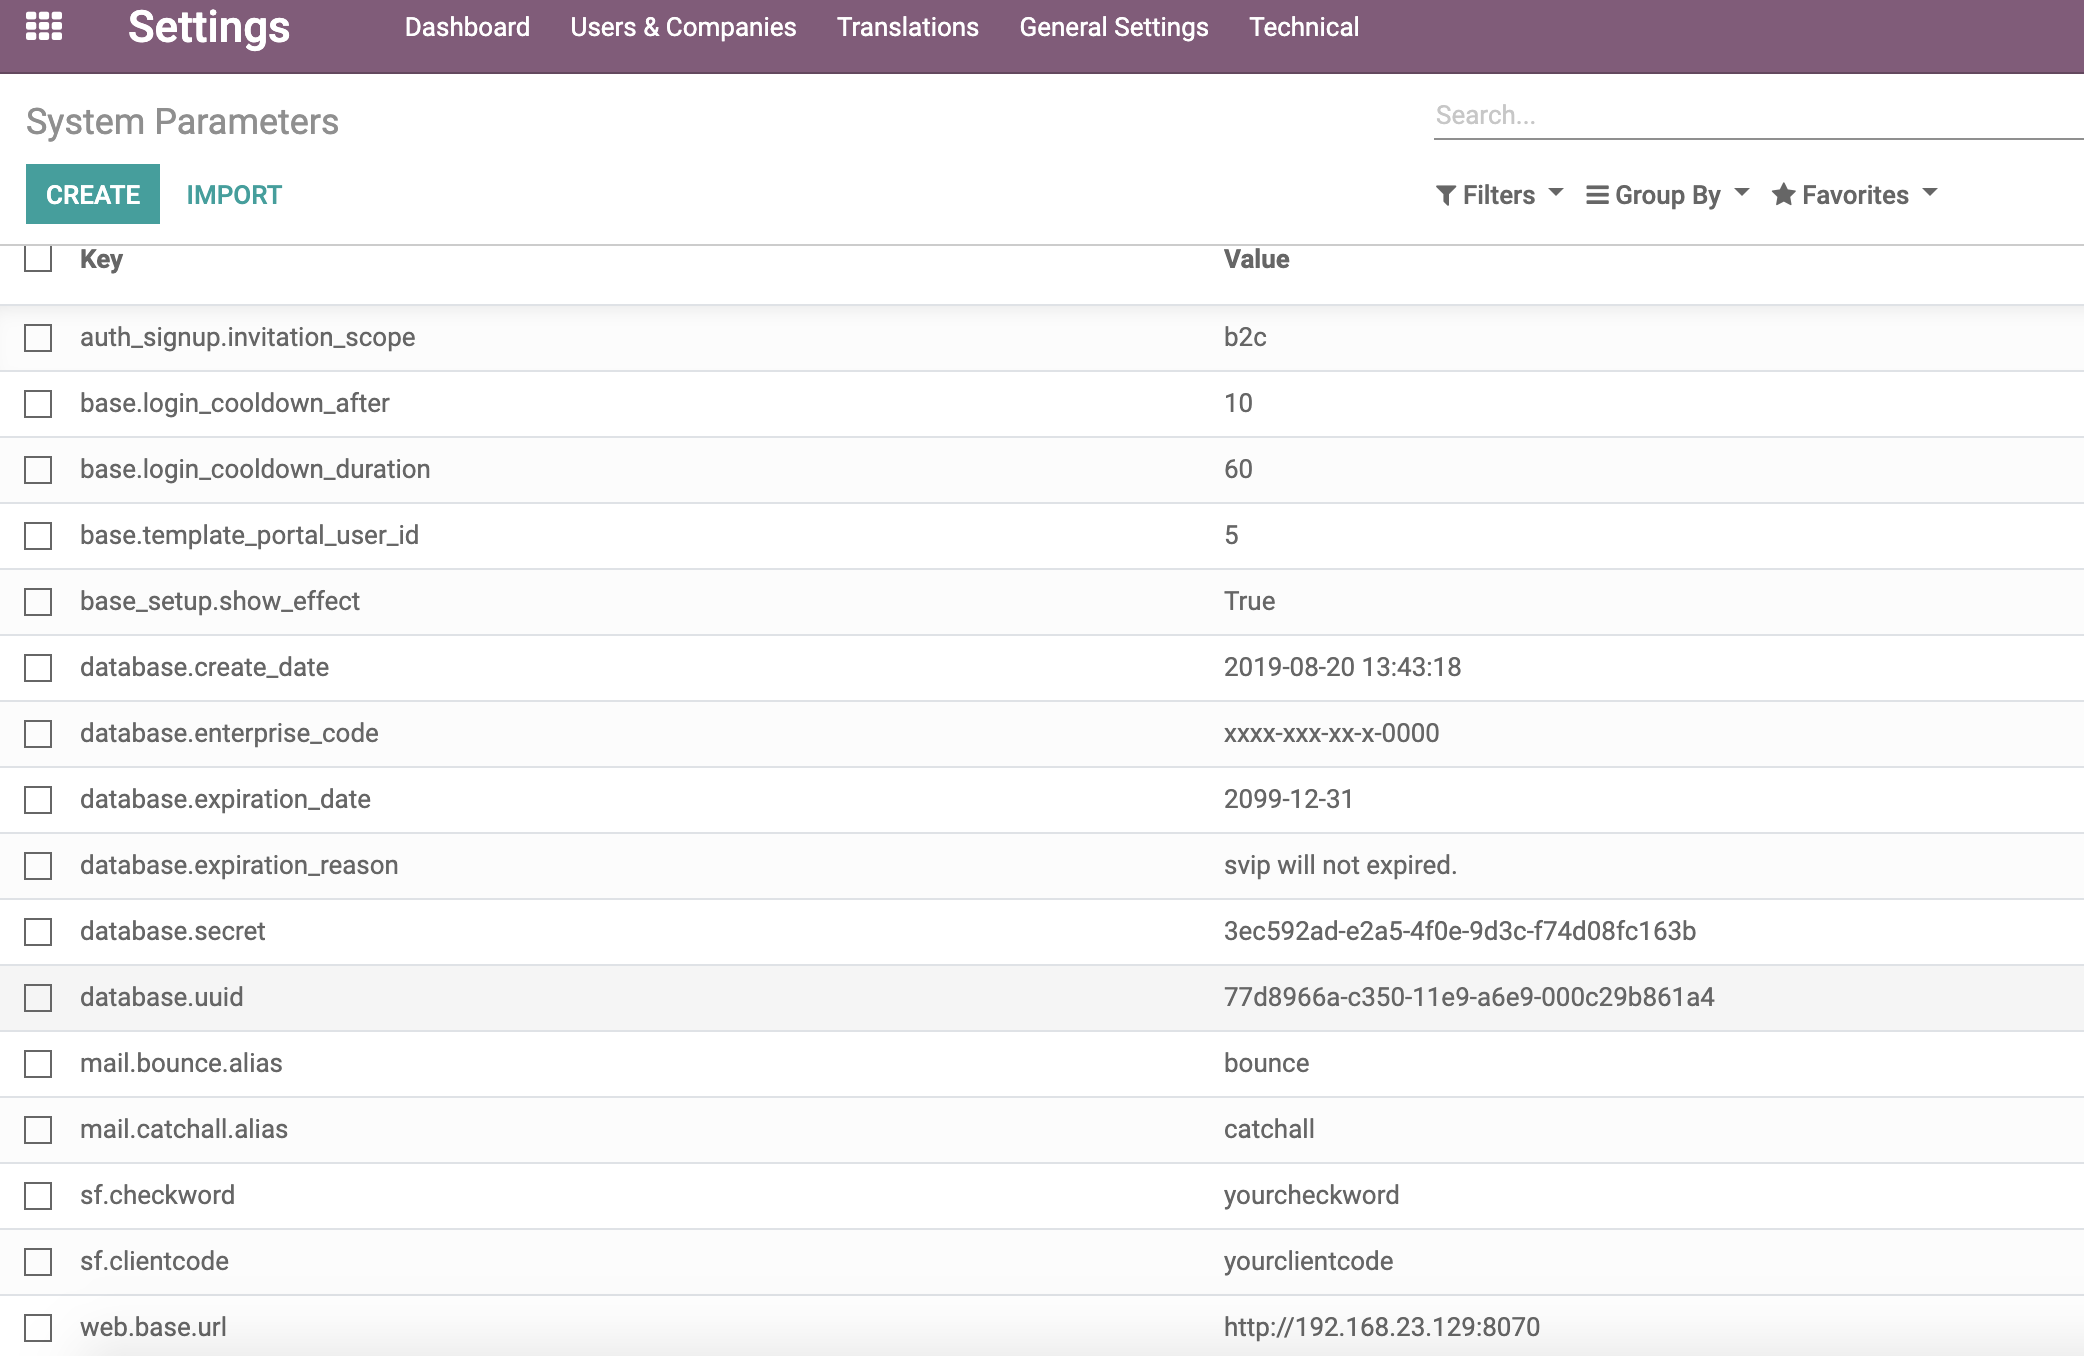Viewport: 2084px width, 1356px height.
Task: Click the CREATE button
Action: (92, 193)
